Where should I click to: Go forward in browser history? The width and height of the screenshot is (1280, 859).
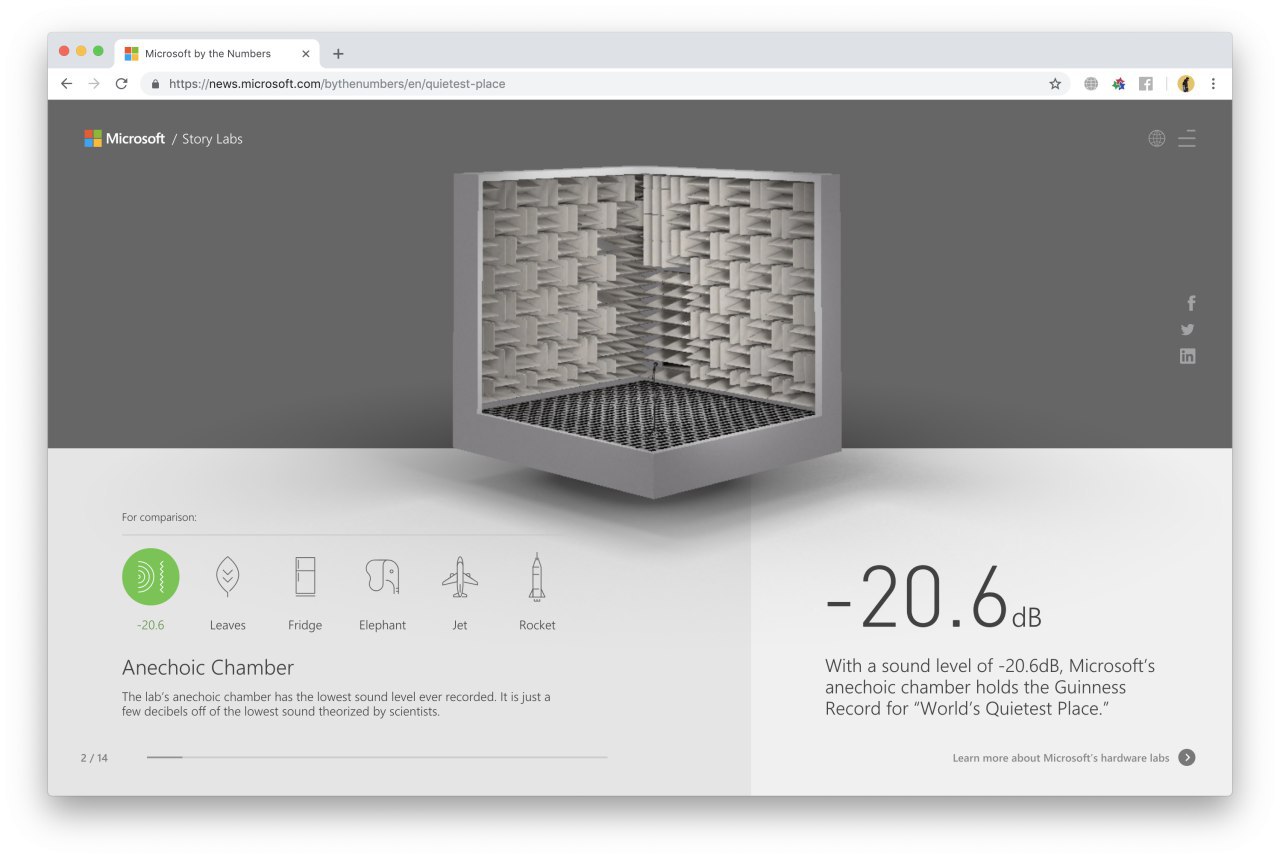click(94, 84)
